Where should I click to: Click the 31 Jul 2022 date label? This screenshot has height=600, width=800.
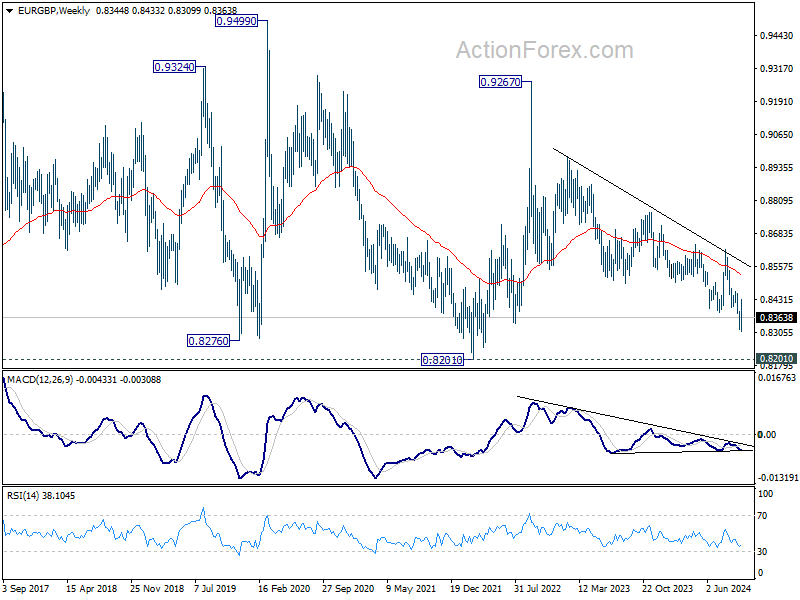[x=538, y=589]
